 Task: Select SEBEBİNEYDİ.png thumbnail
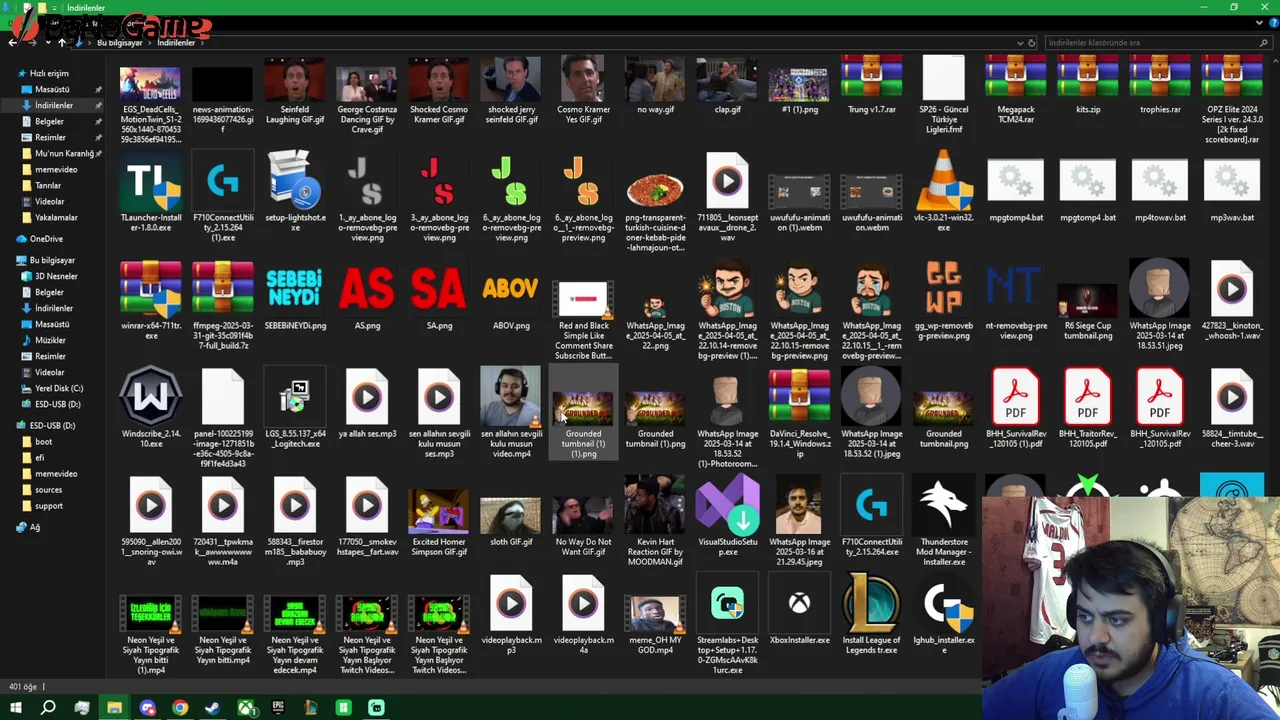pyautogui.click(x=294, y=289)
